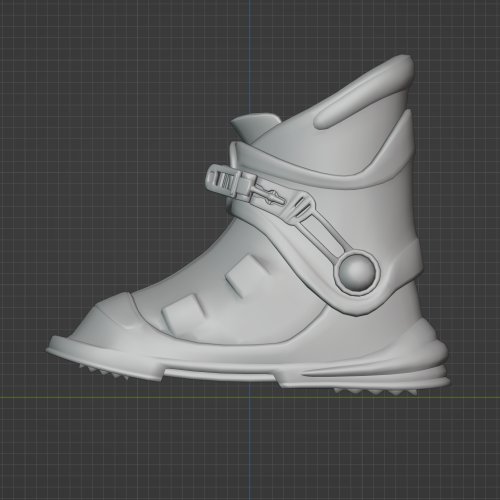Click the flat sole plate under the arch
The width and height of the screenshot is (500, 500).
[x=220, y=375]
